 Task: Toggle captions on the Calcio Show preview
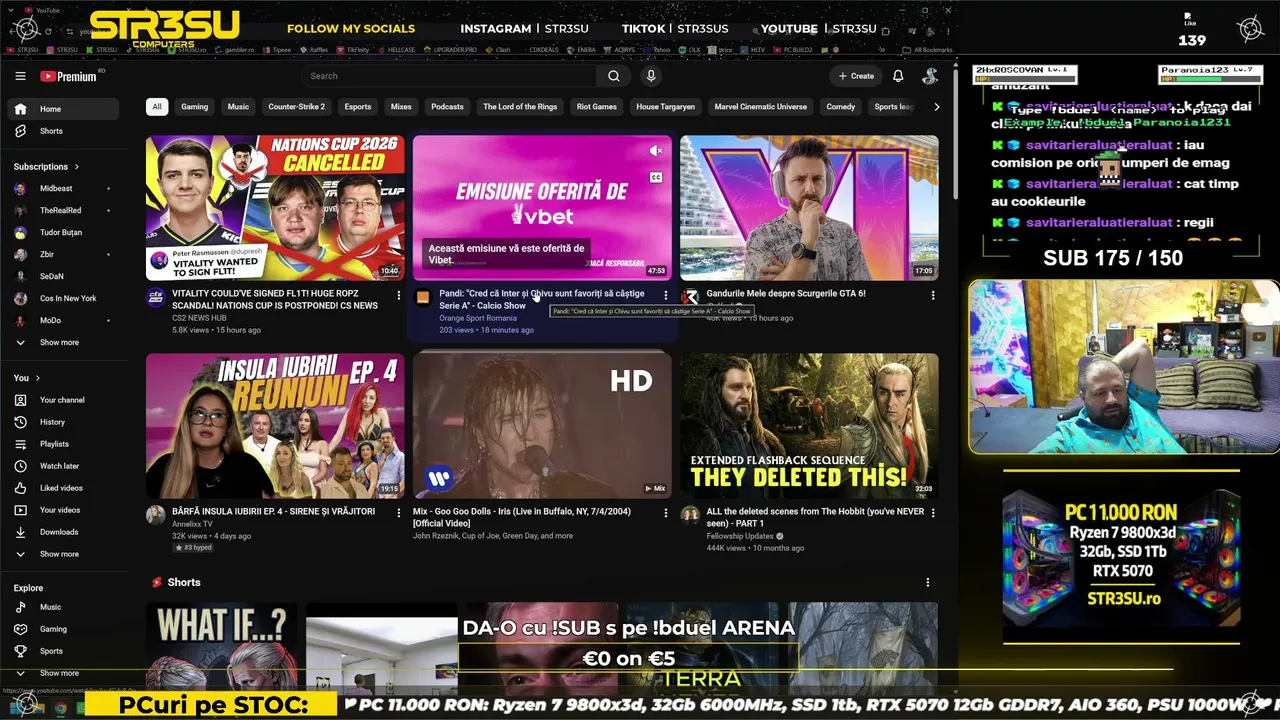pos(656,177)
